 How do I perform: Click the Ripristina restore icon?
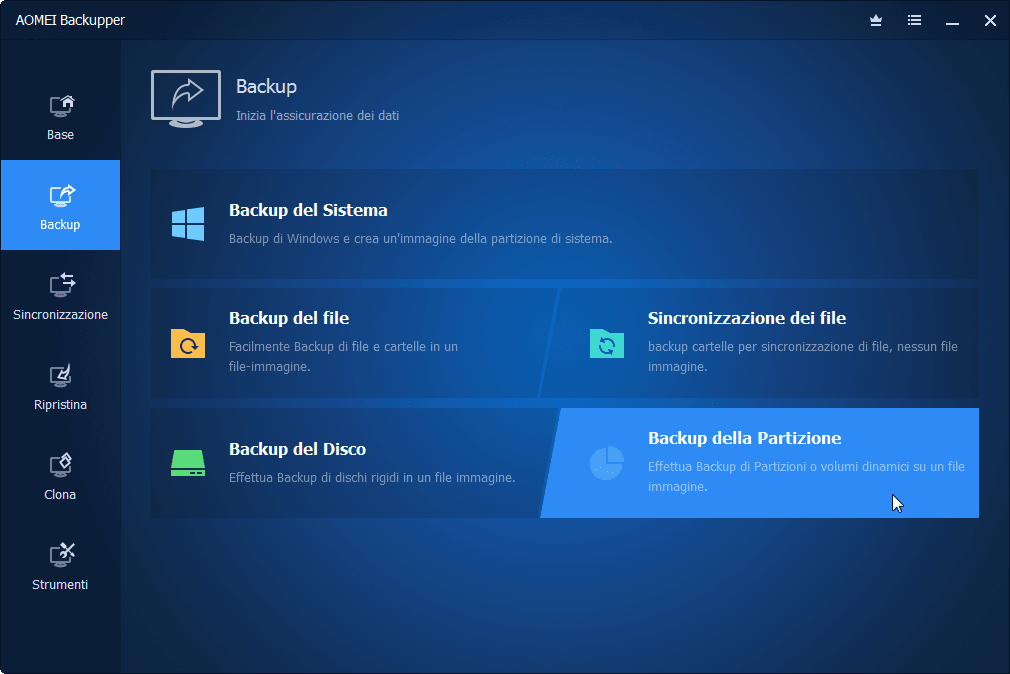(61, 375)
